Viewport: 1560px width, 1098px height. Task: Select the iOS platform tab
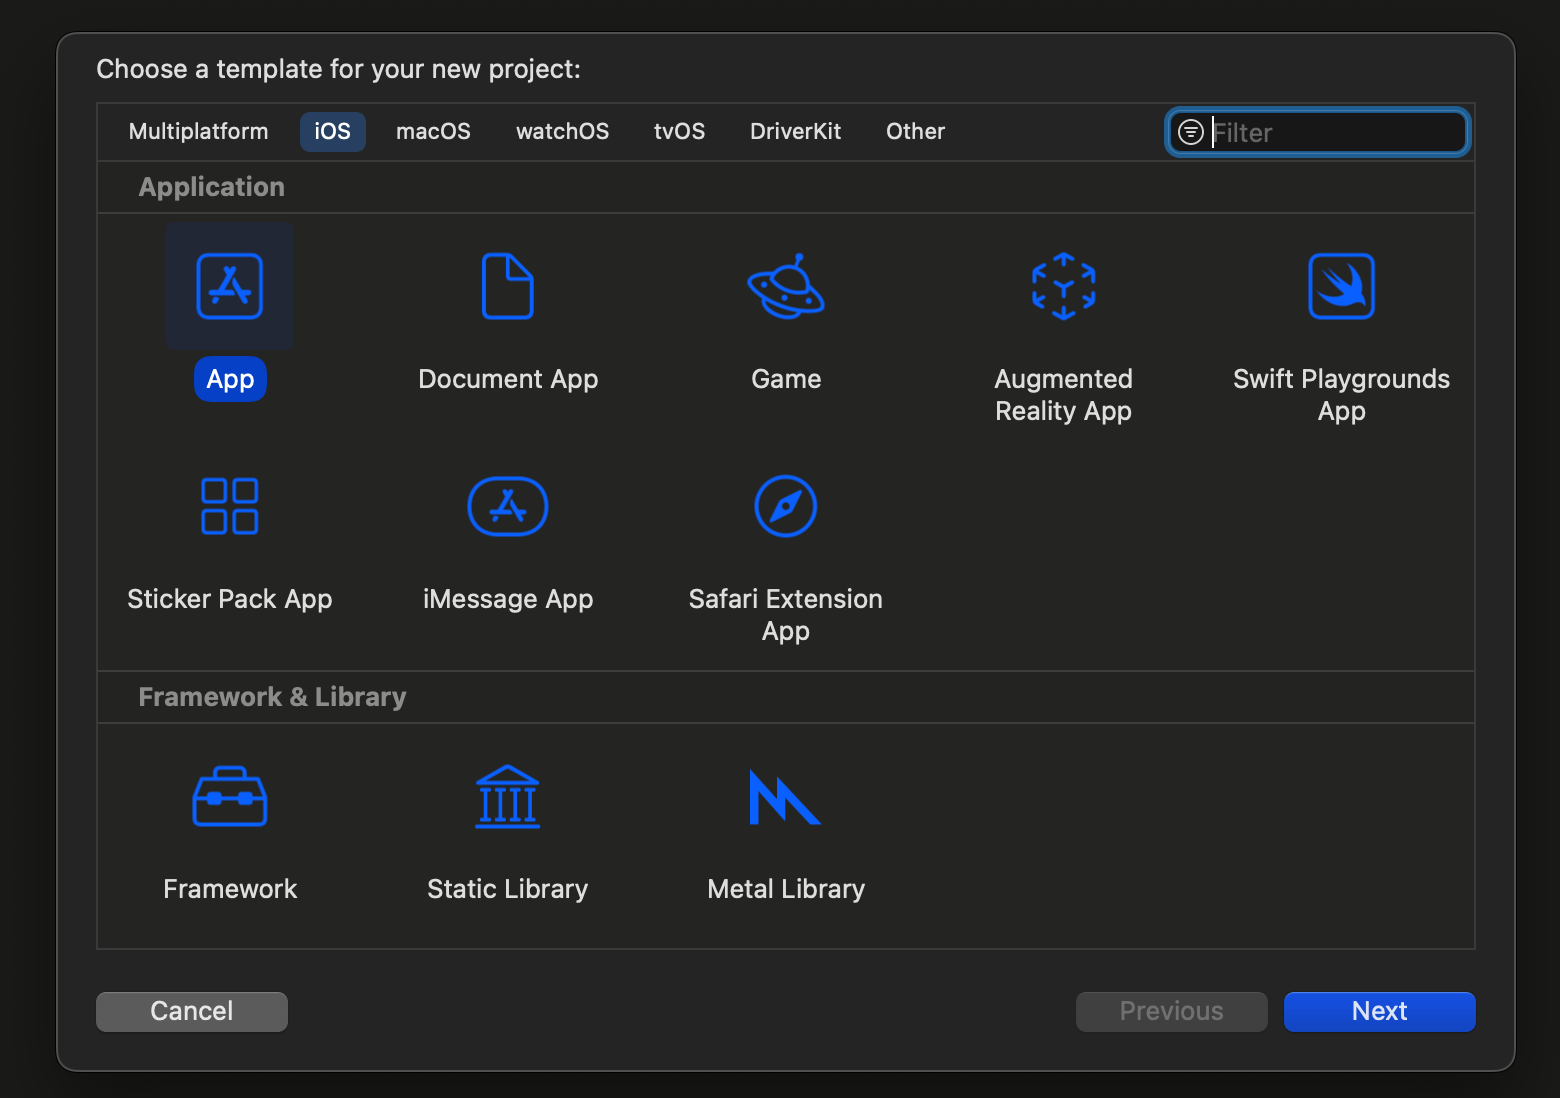click(333, 132)
